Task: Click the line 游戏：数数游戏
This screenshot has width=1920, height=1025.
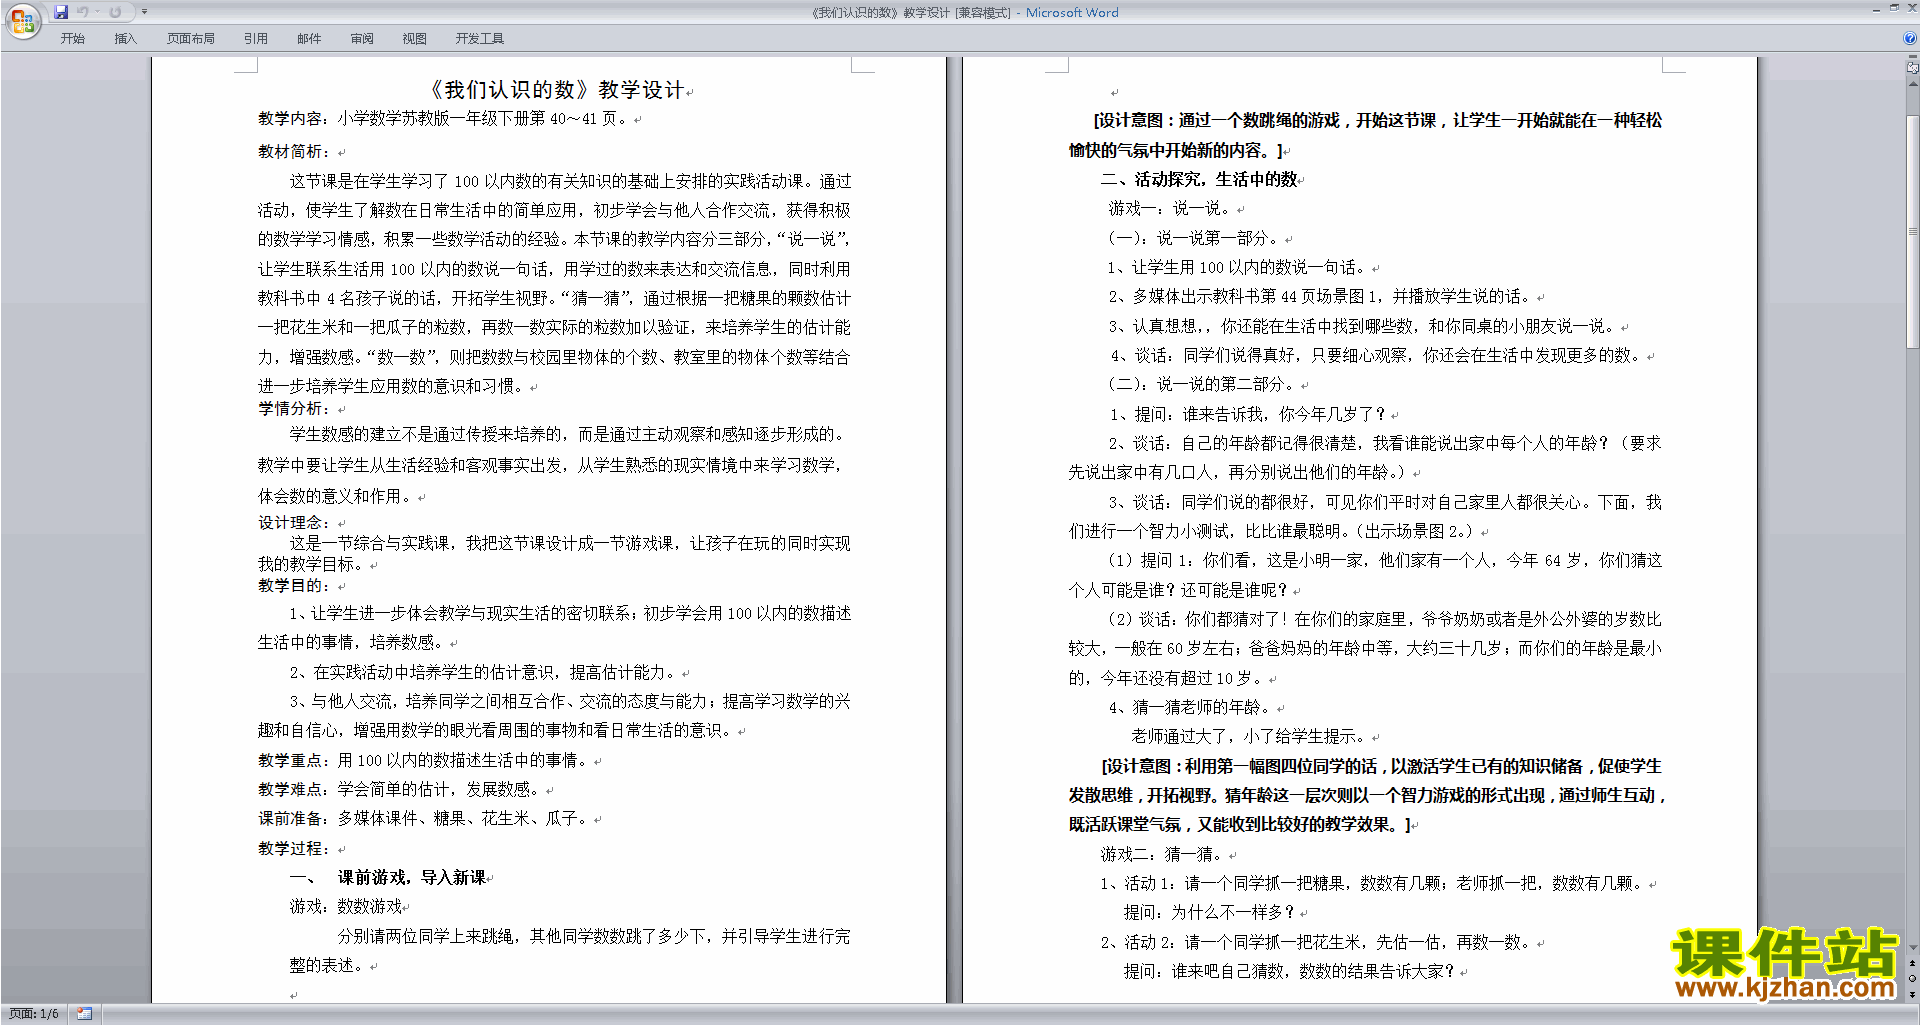Action: pos(348,907)
